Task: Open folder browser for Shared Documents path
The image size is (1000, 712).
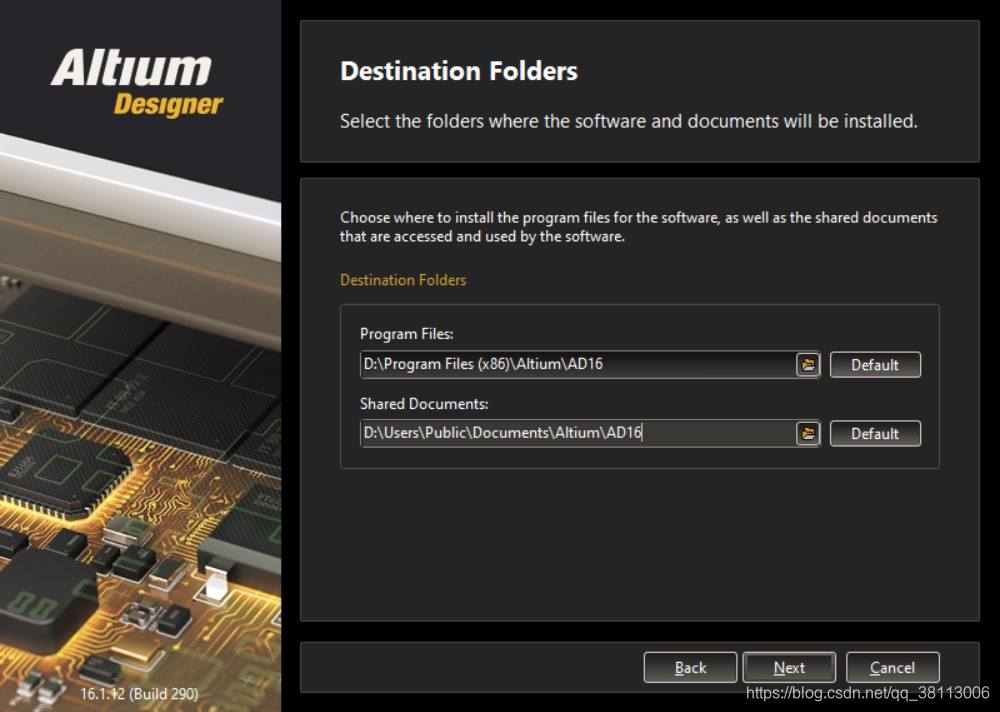Action: tap(808, 434)
